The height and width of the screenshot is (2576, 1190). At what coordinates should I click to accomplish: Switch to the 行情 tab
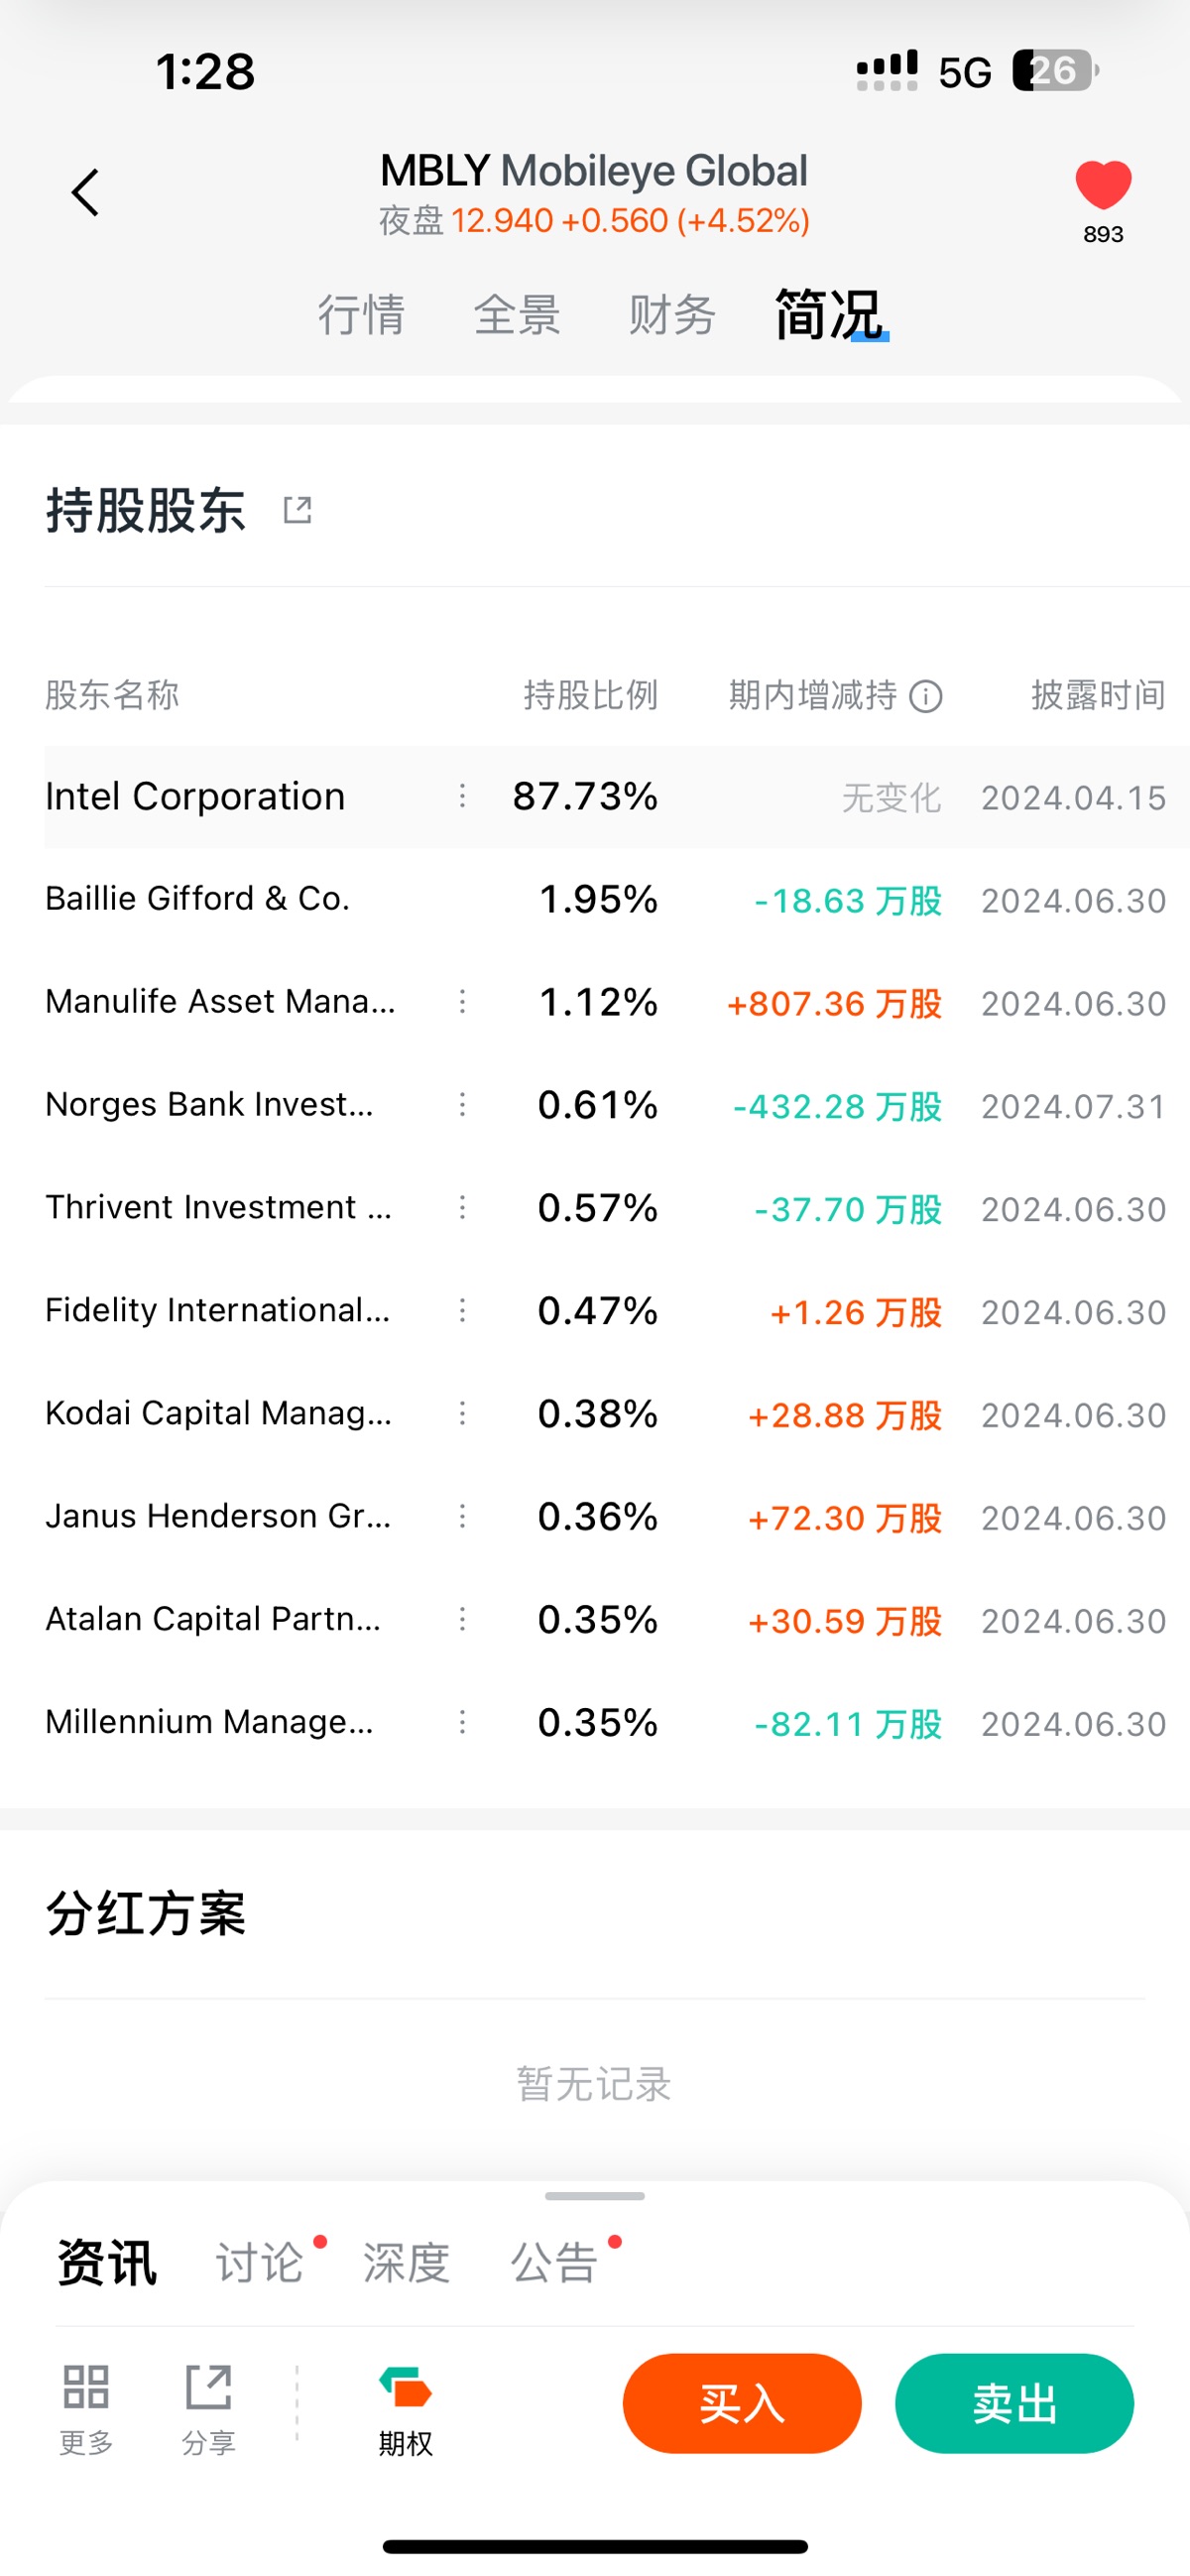click(361, 314)
